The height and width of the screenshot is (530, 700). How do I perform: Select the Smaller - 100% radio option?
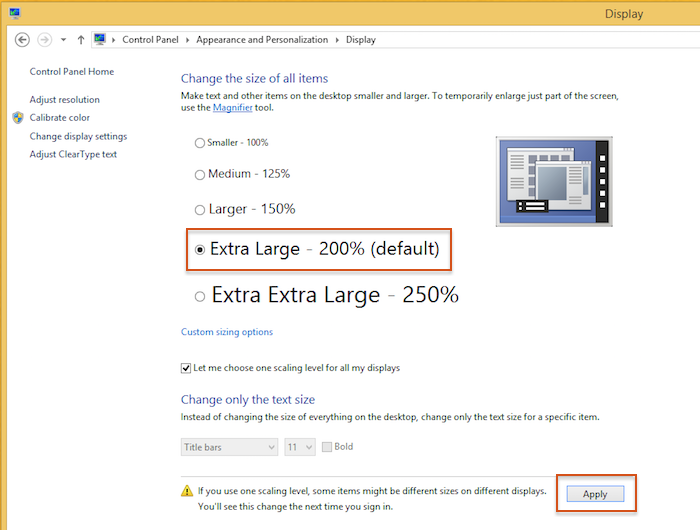(200, 143)
